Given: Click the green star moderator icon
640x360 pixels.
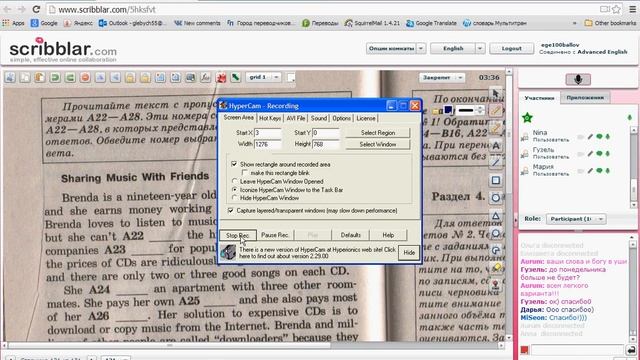Looking at the screenshot, I should click(x=527, y=118).
